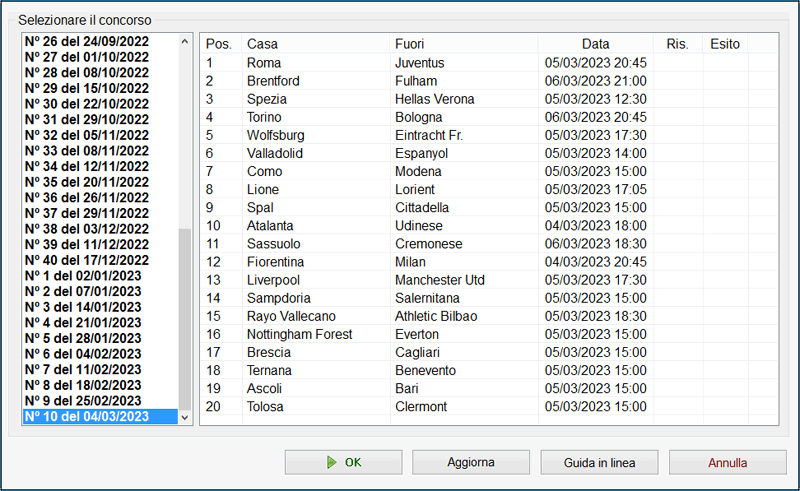Click the Clermont cell in row 20

click(464, 407)
